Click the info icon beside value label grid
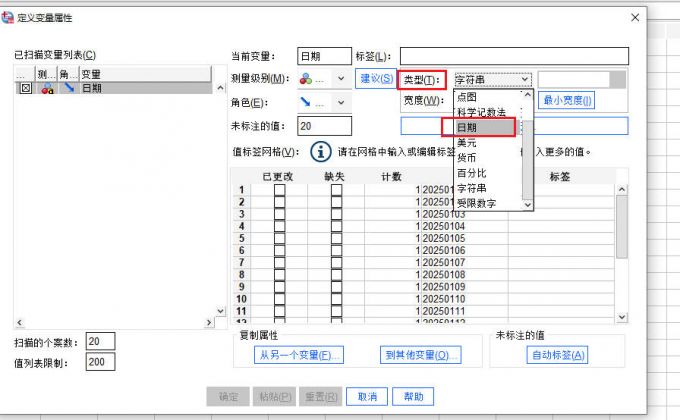 tap(321, 152)
